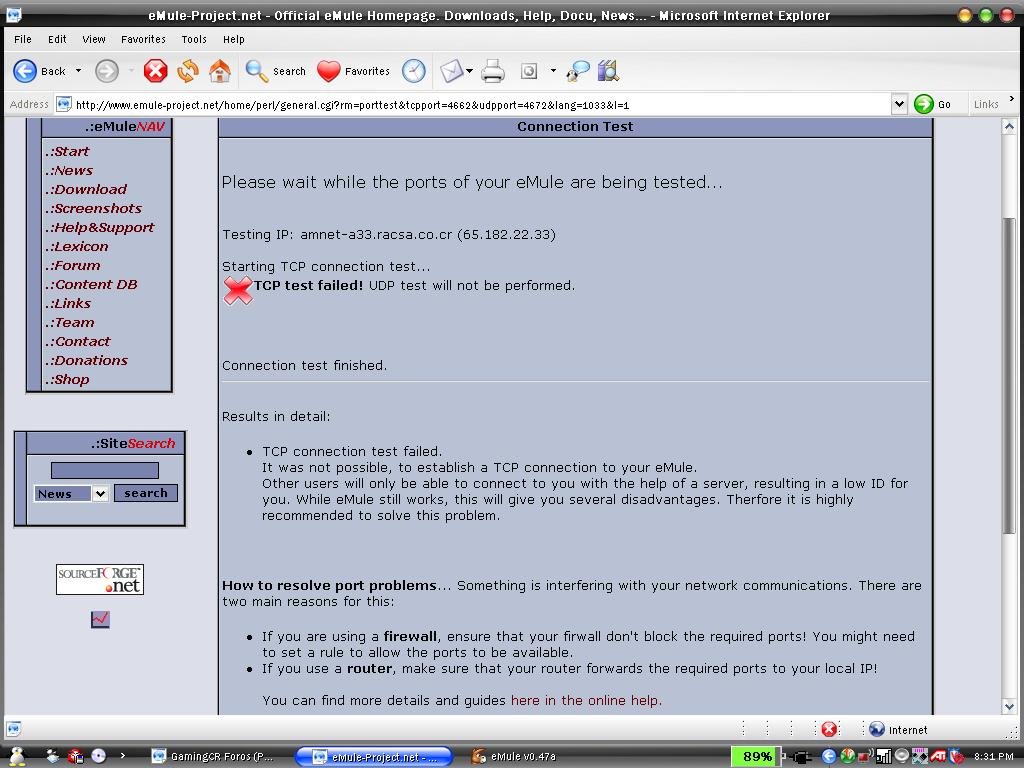Click the Mail envelope toolbar icon
The image size is (1024, 768).
point(451,71)
